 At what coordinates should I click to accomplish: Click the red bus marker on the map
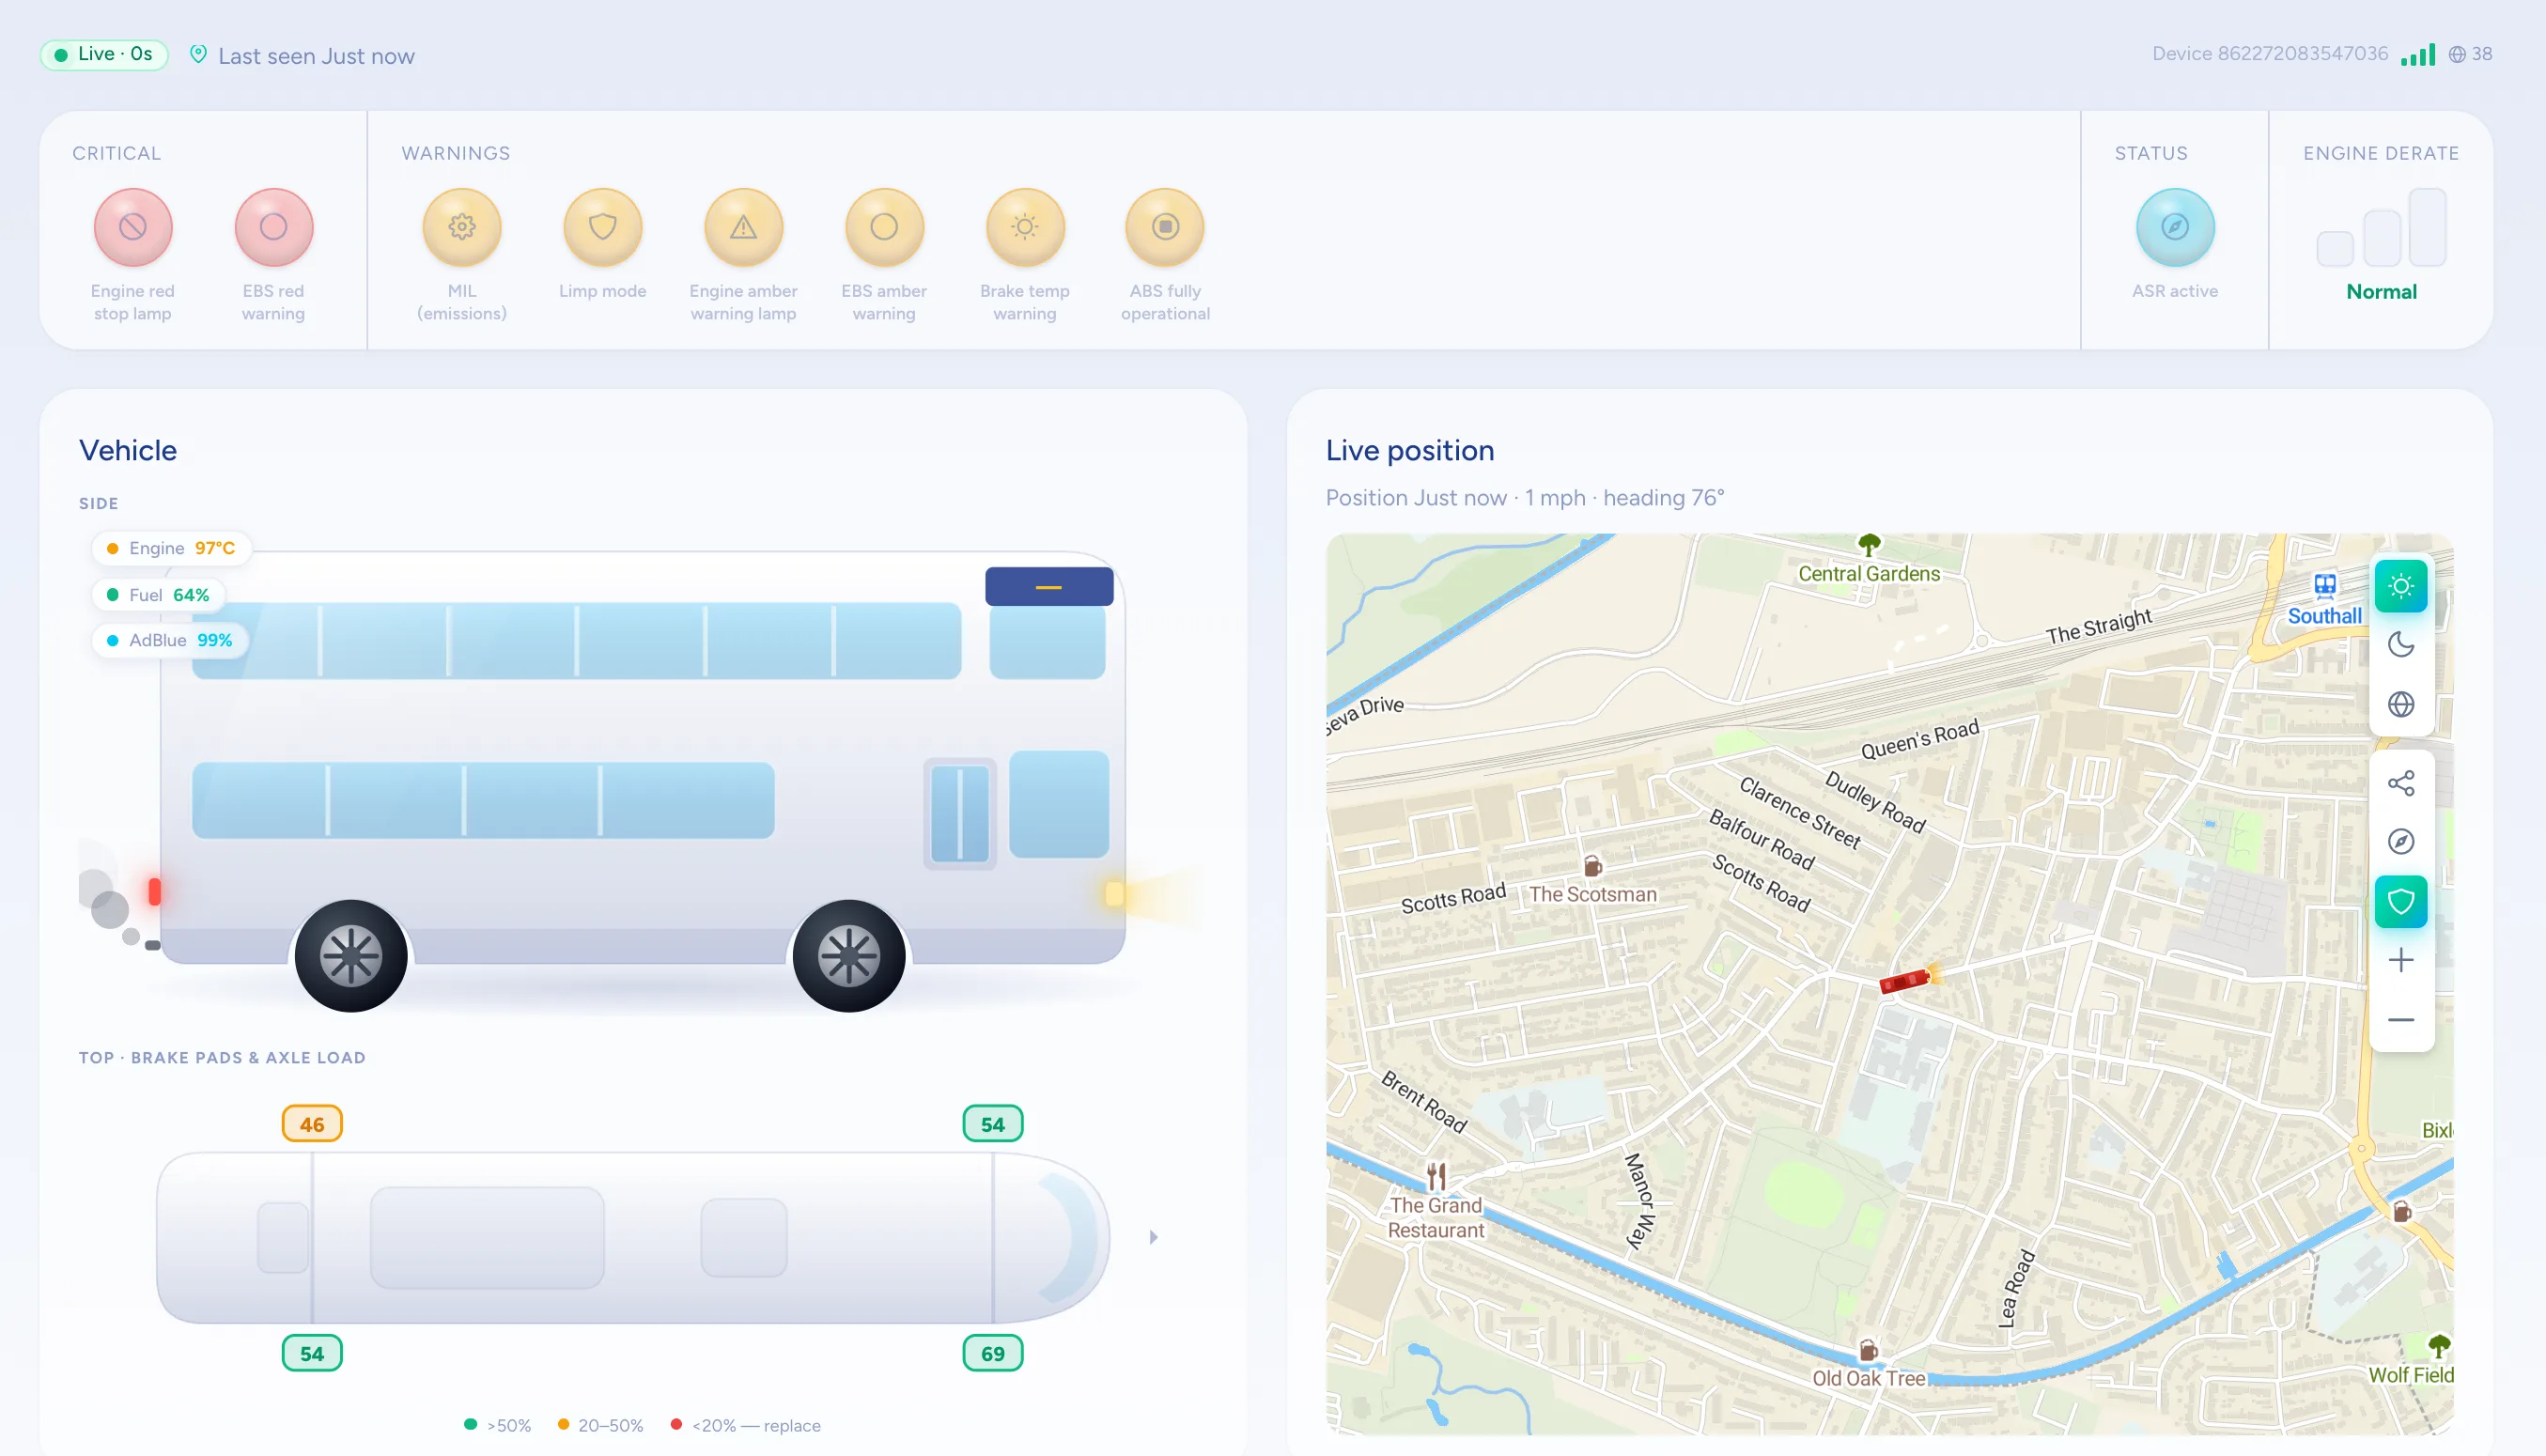pos(1906,980)
